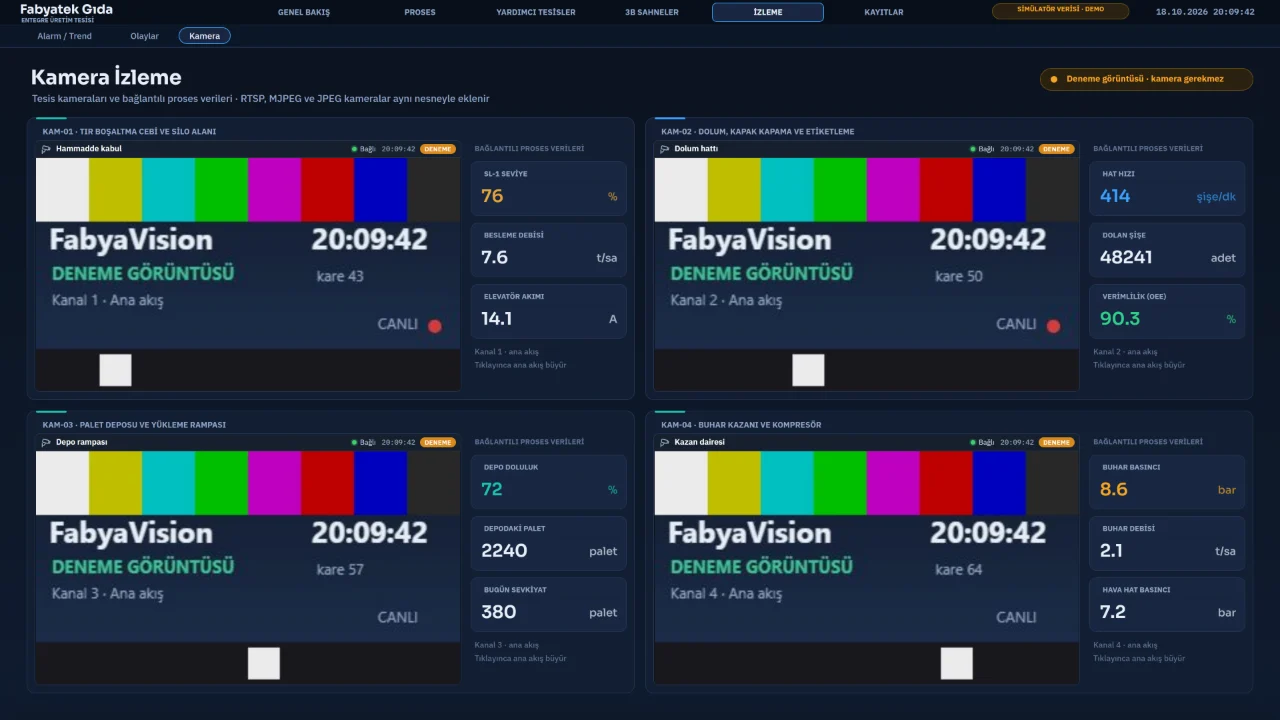Switch to 3B SAHNELER view
The width and height of the screenshot is (1280, 720).
click(652, 12)
